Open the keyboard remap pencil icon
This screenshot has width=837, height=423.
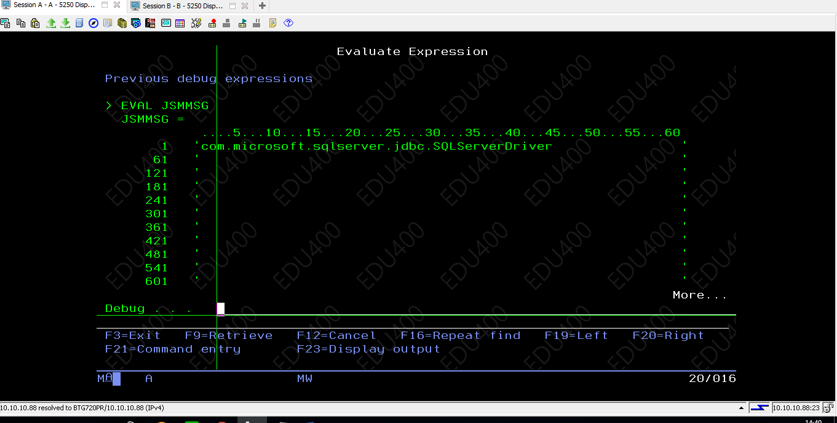point(196,23)
